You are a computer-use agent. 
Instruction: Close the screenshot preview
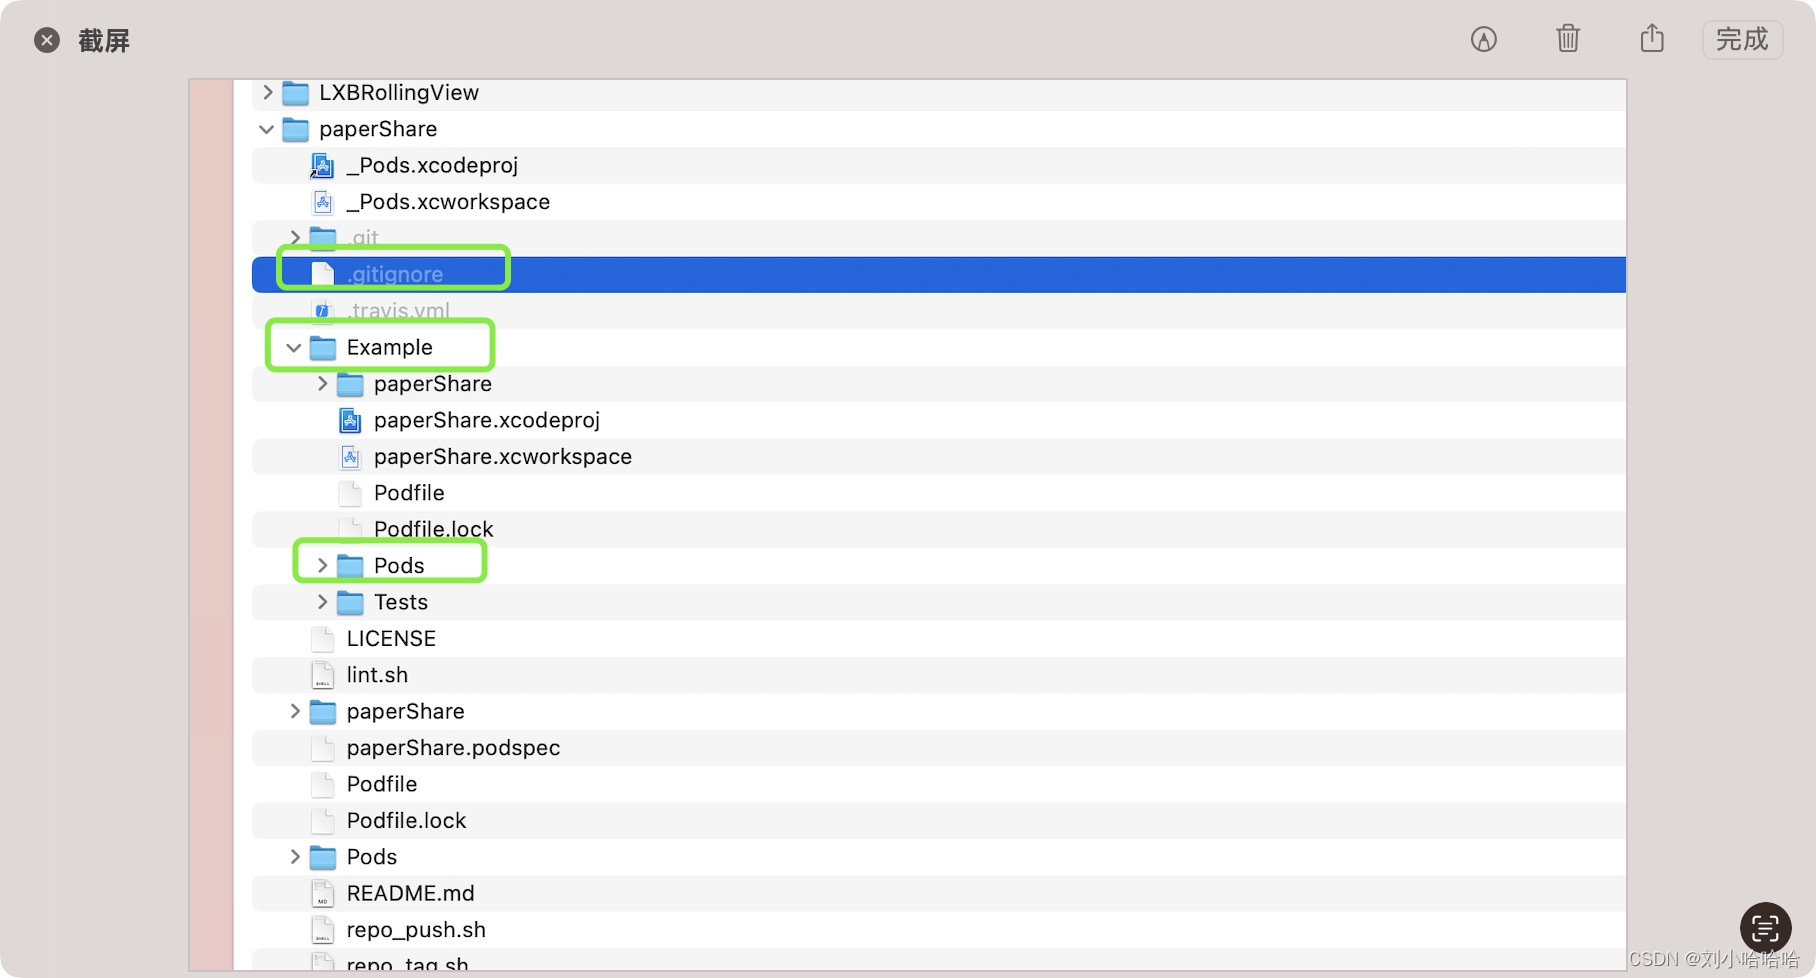tap(47, 40)
